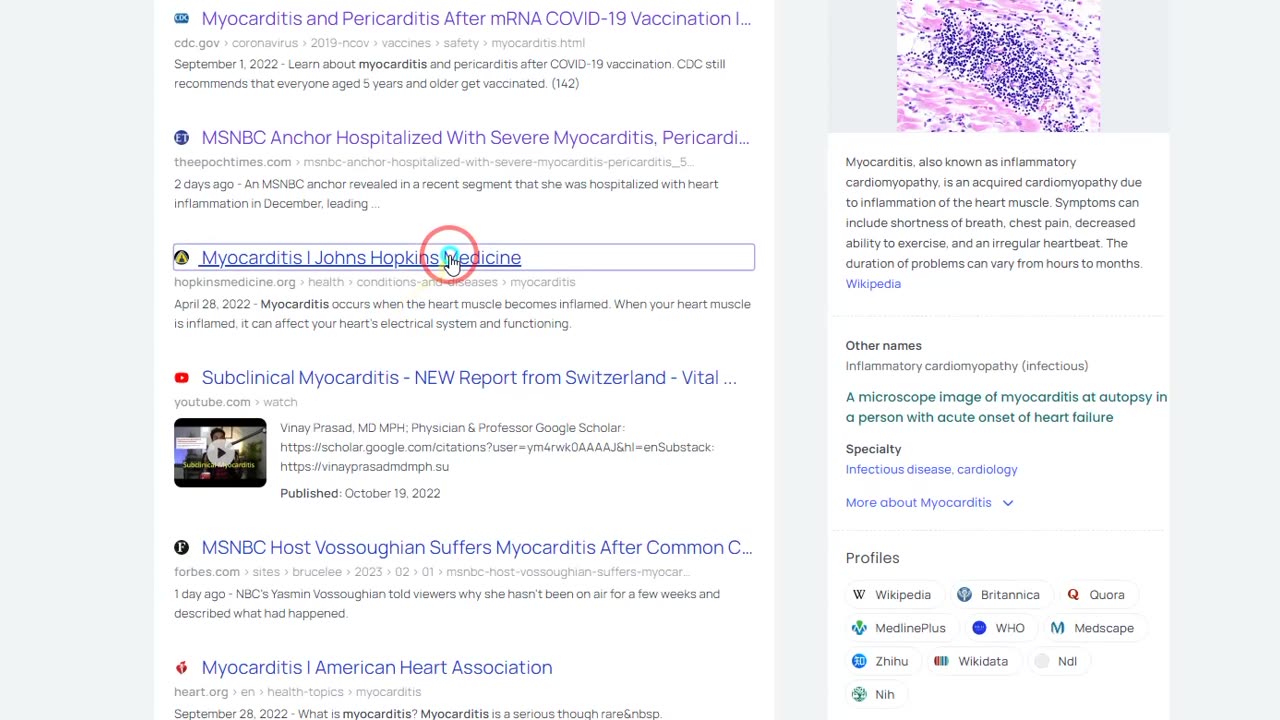Viewport: 1280px width, 720px height.
Task: Expand More about Myocarditis chevron
Action: click(x=1008, y=503)
